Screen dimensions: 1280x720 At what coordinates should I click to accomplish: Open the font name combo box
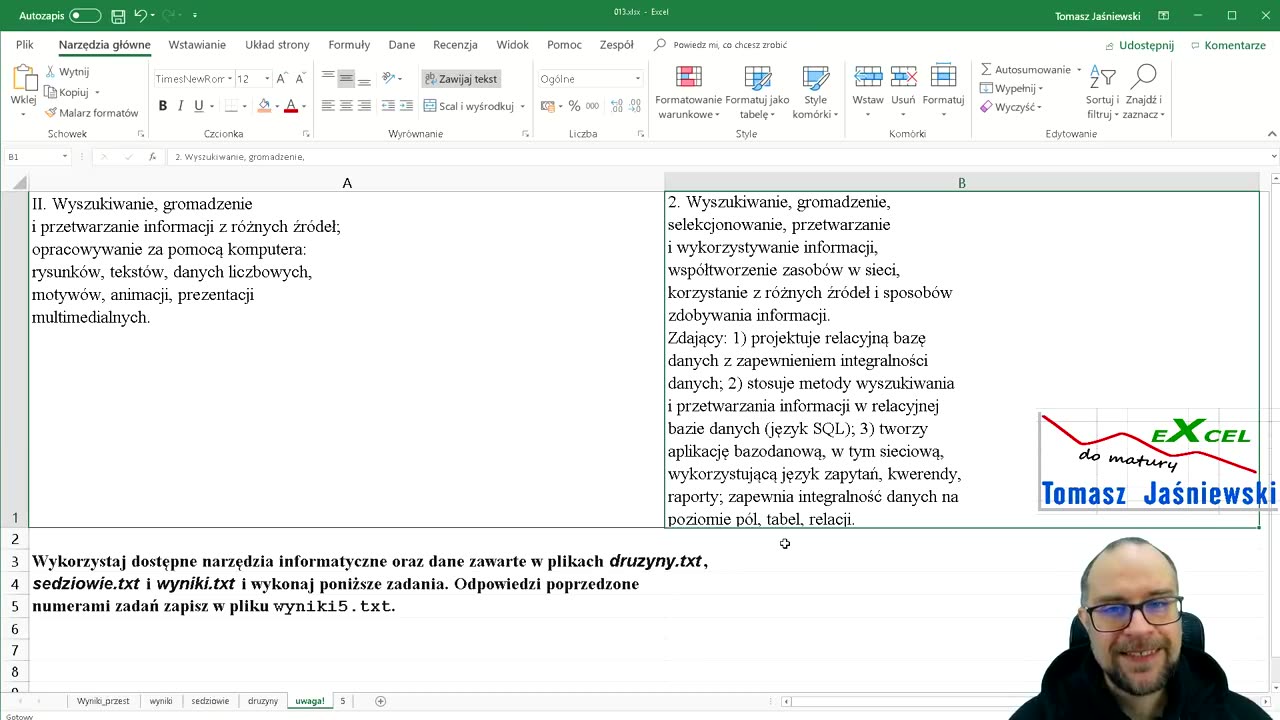click(x=193, y=79)
